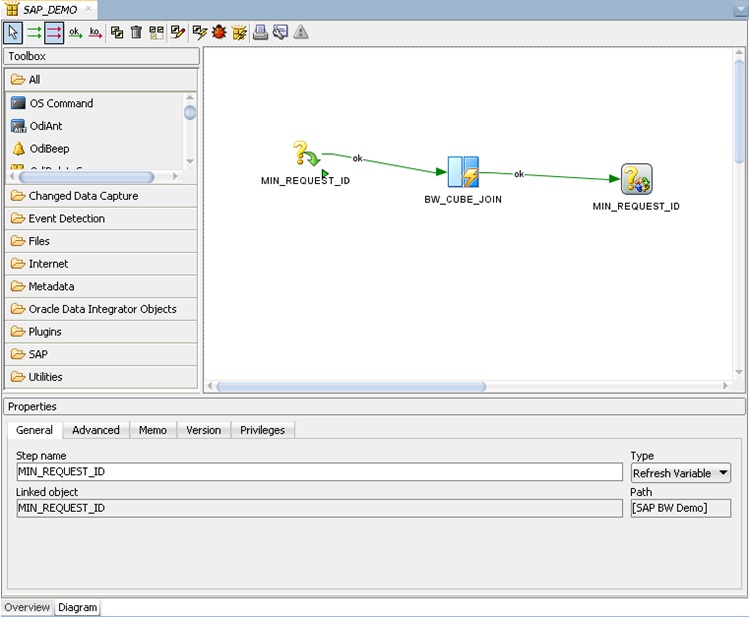750x617 pixels.
Task: Click the wrench settings toolbar icon
Action: [280, 33]
